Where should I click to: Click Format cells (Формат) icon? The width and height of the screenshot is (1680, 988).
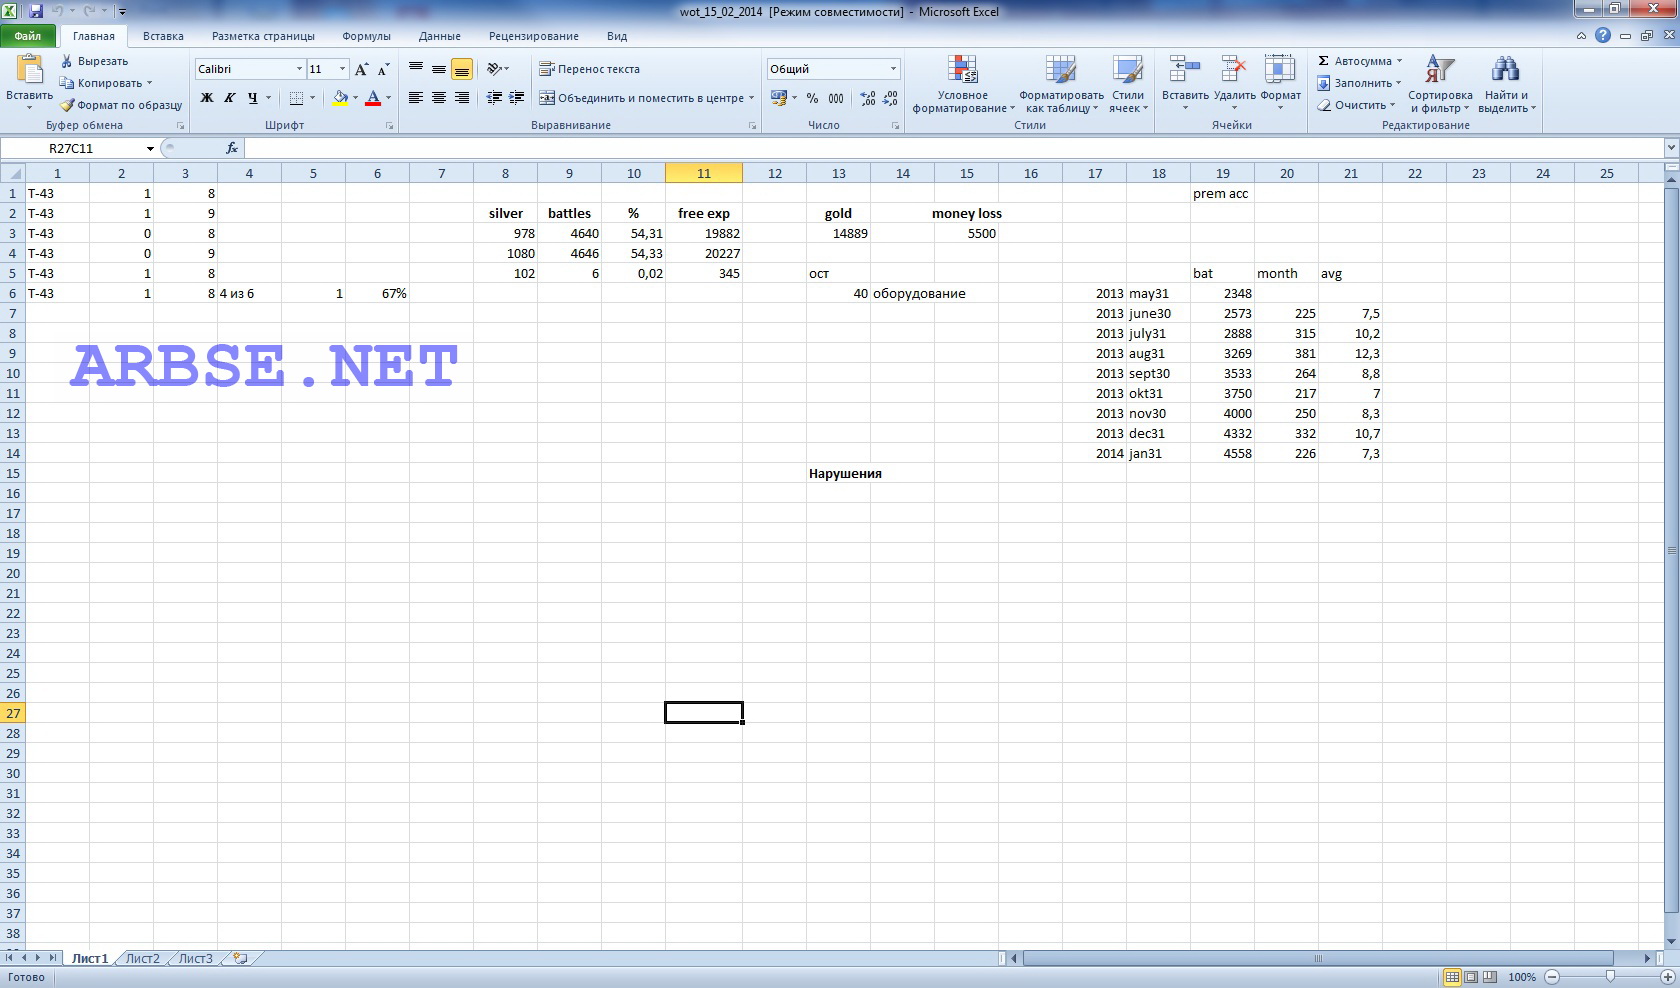point(1280,69)
